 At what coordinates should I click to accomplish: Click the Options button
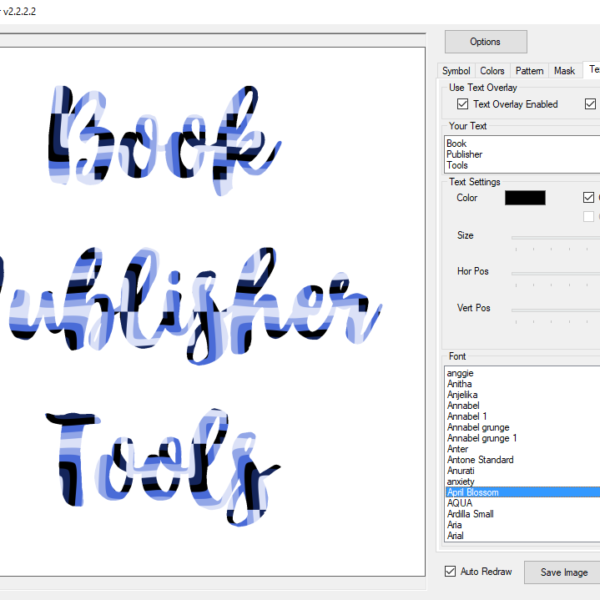(x=486, y=42)
